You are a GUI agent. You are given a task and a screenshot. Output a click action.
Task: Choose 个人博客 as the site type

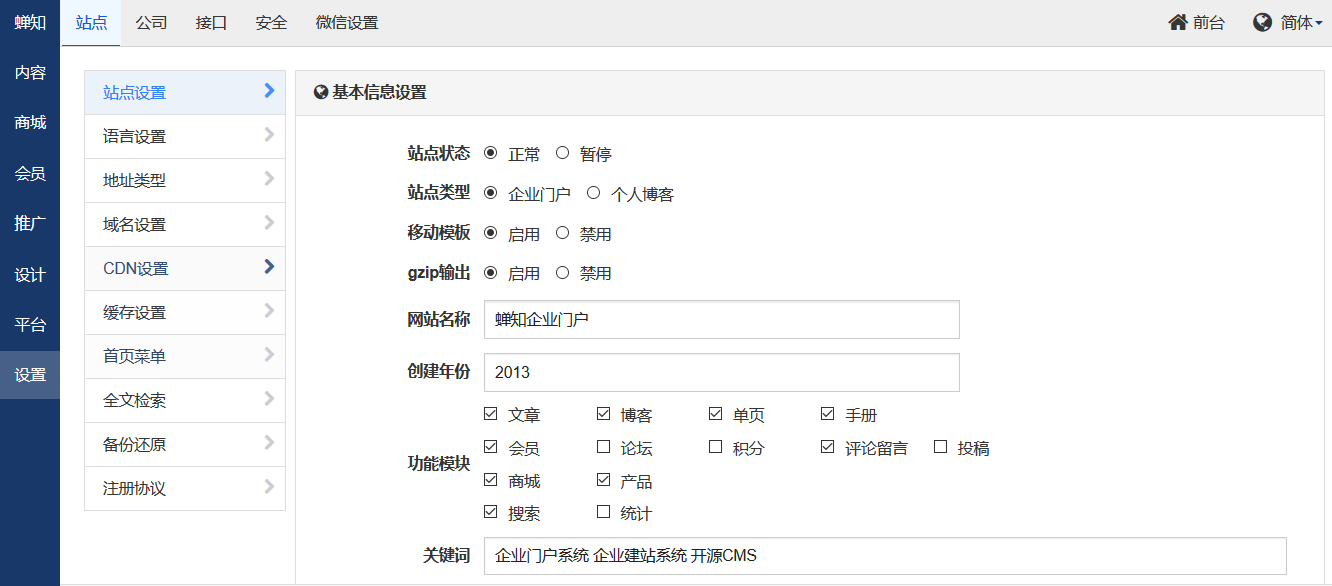click(593, 193)
